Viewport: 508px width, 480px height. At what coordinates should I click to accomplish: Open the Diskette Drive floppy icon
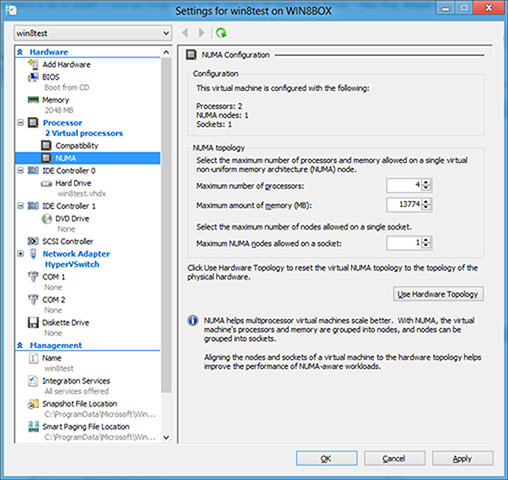[33, 322]
